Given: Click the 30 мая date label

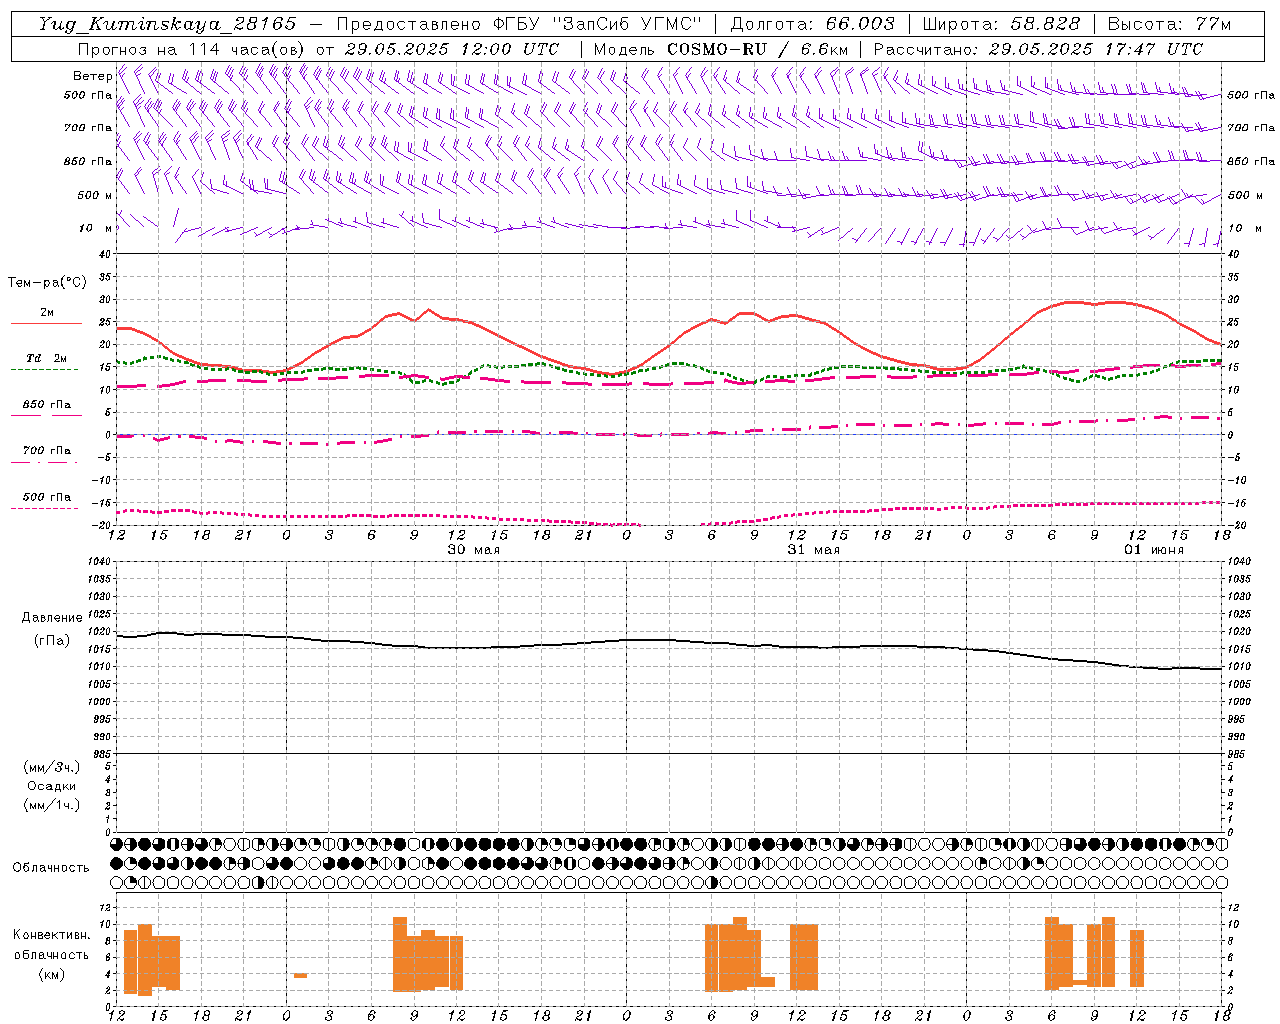Looking at the screenshot, I should pyautogui.click(x=474, y=550).
